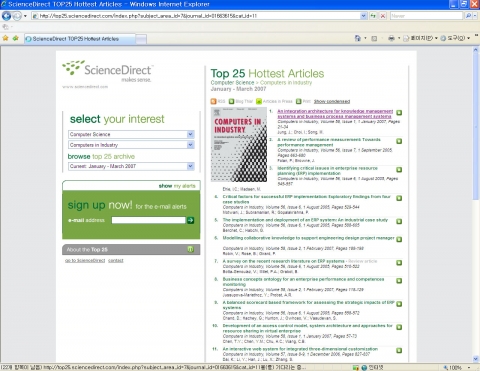Click green icon beside article 4 Critical factors
480x371 pixels.
pos(399,198)
